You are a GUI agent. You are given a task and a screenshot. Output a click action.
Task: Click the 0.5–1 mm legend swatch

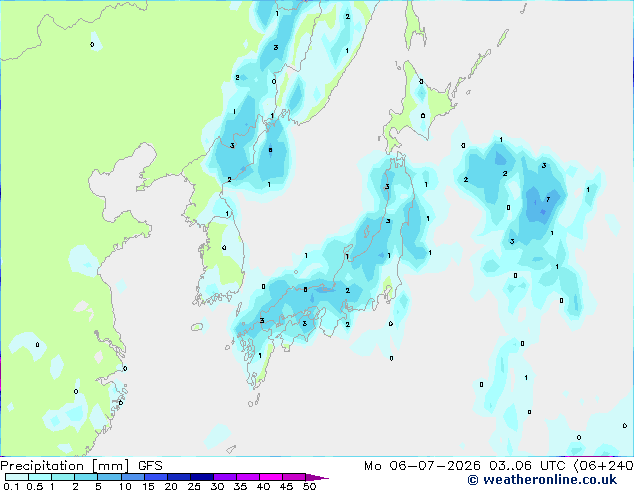click(40, 477)
